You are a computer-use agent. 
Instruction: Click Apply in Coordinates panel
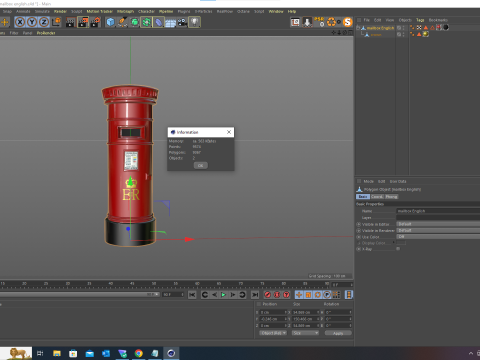(338, 333)
